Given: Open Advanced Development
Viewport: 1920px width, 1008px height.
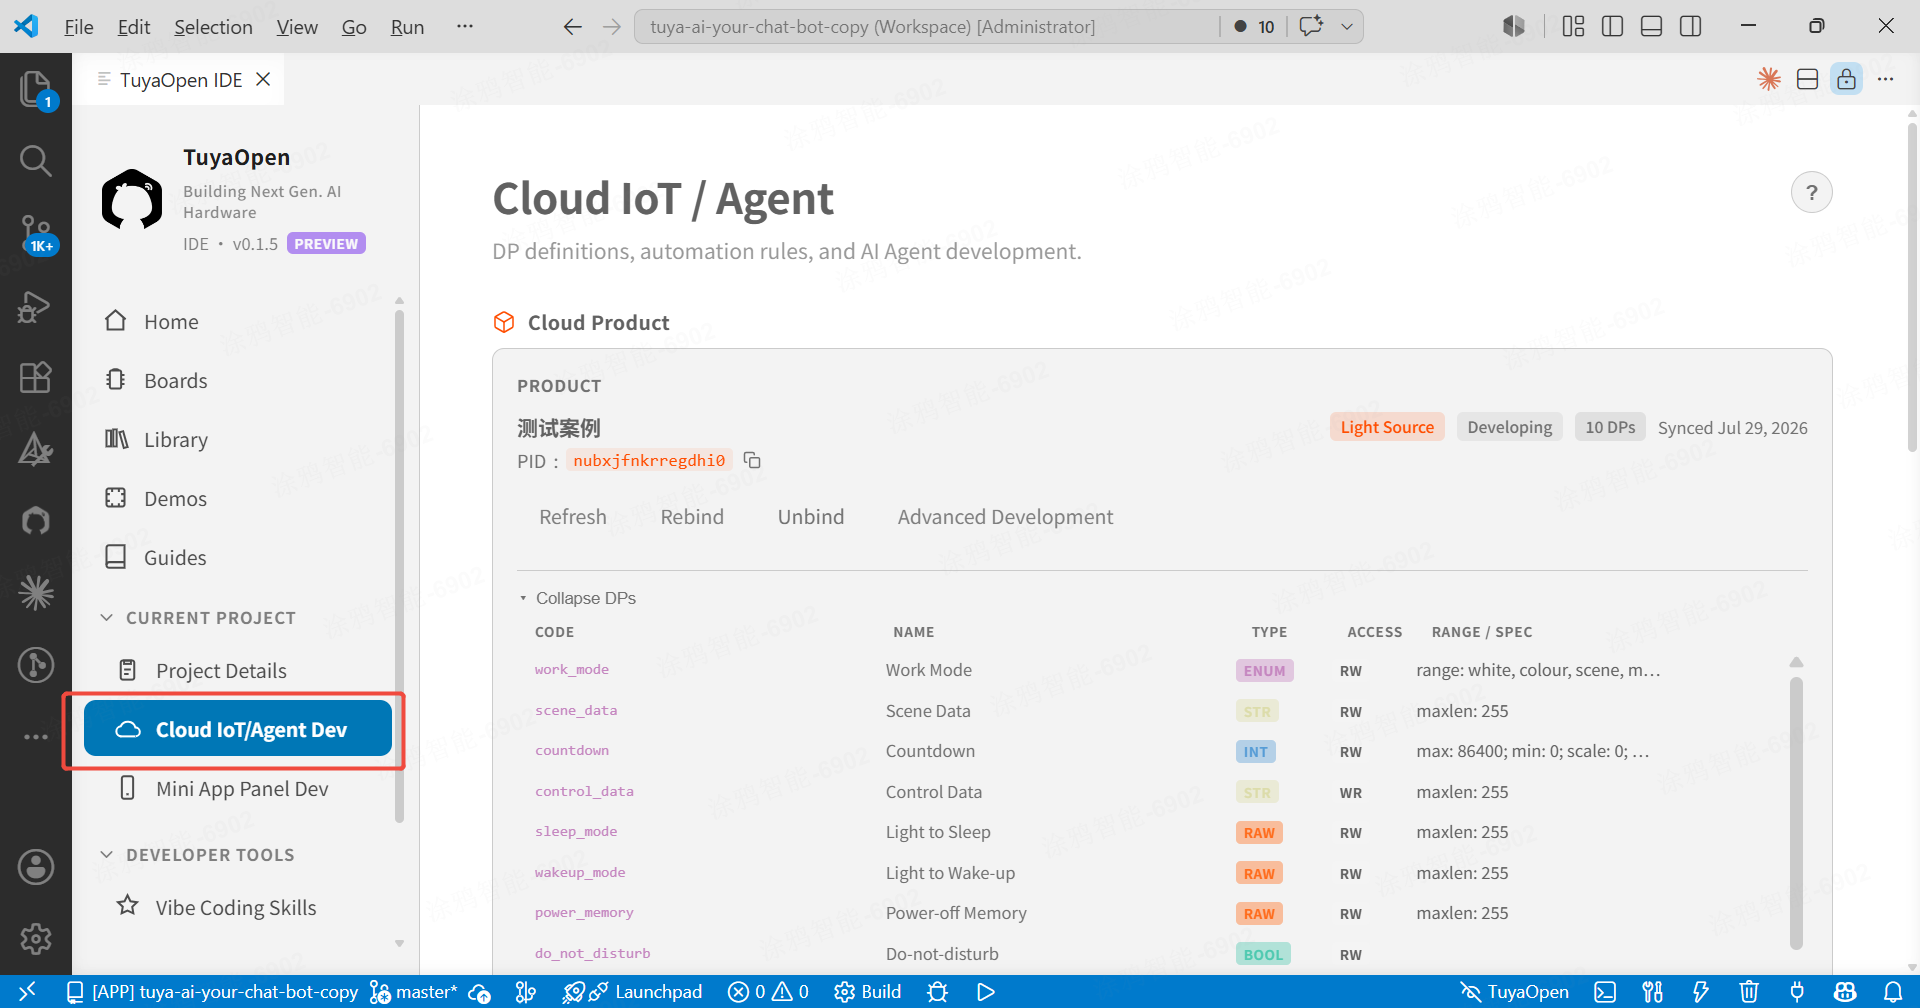Looking at the screenshot, I should coord(1005,517).
